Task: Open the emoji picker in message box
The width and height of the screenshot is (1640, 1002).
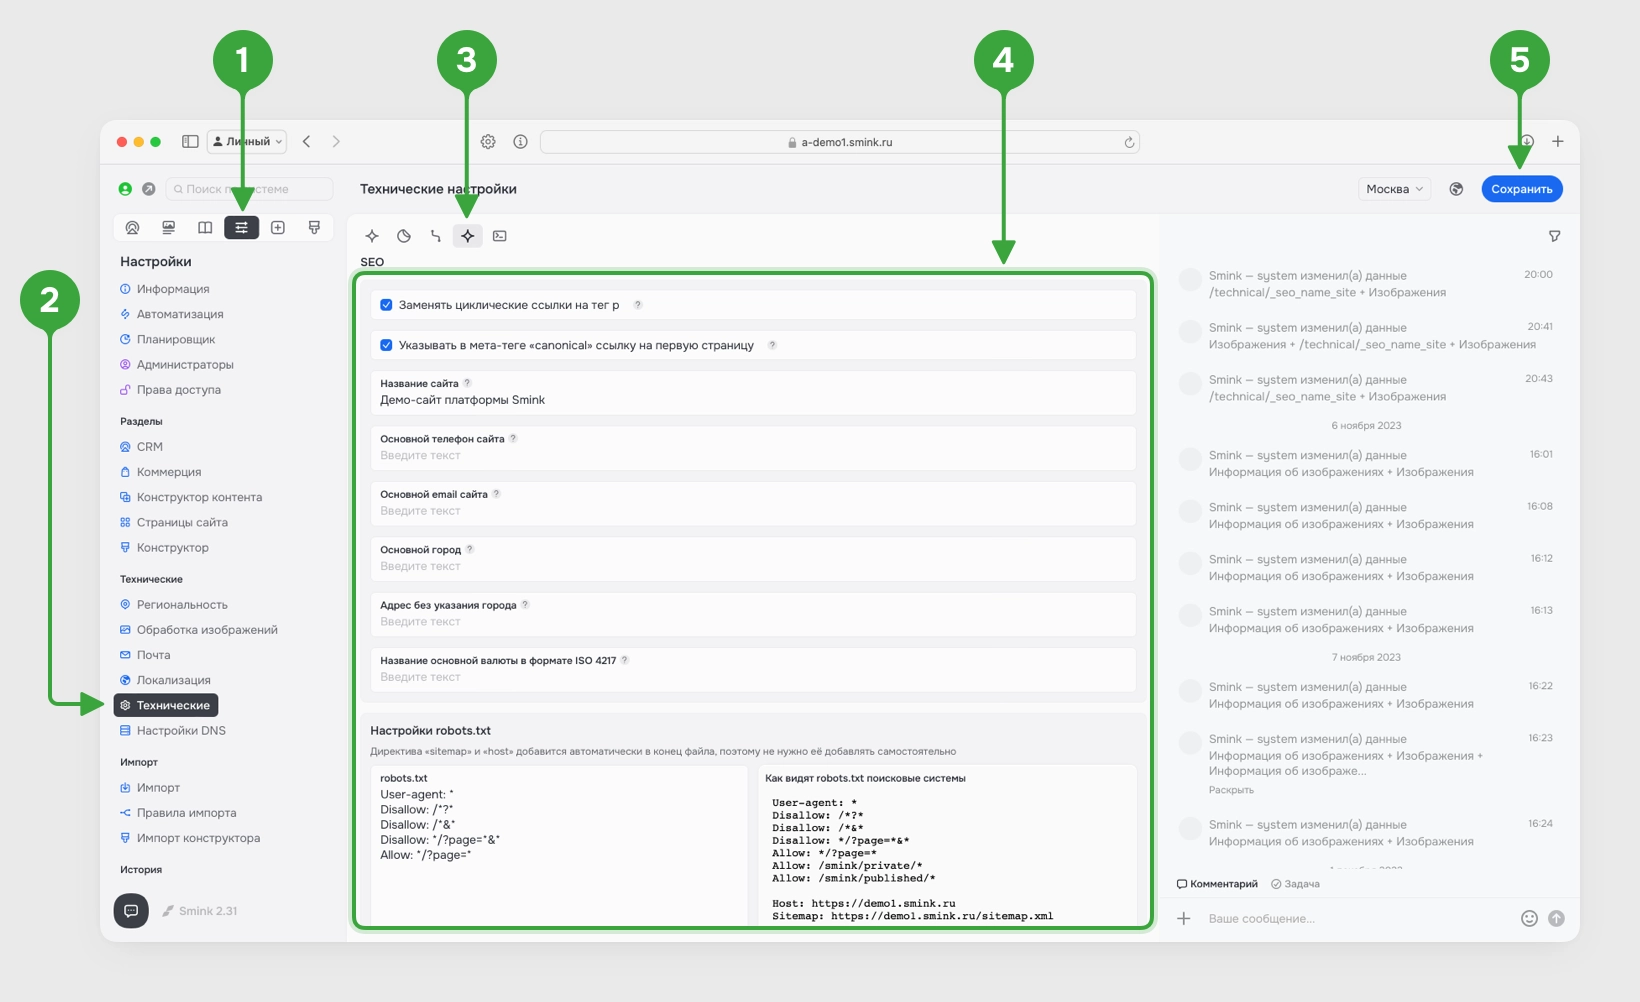Action: (1529, 918)
